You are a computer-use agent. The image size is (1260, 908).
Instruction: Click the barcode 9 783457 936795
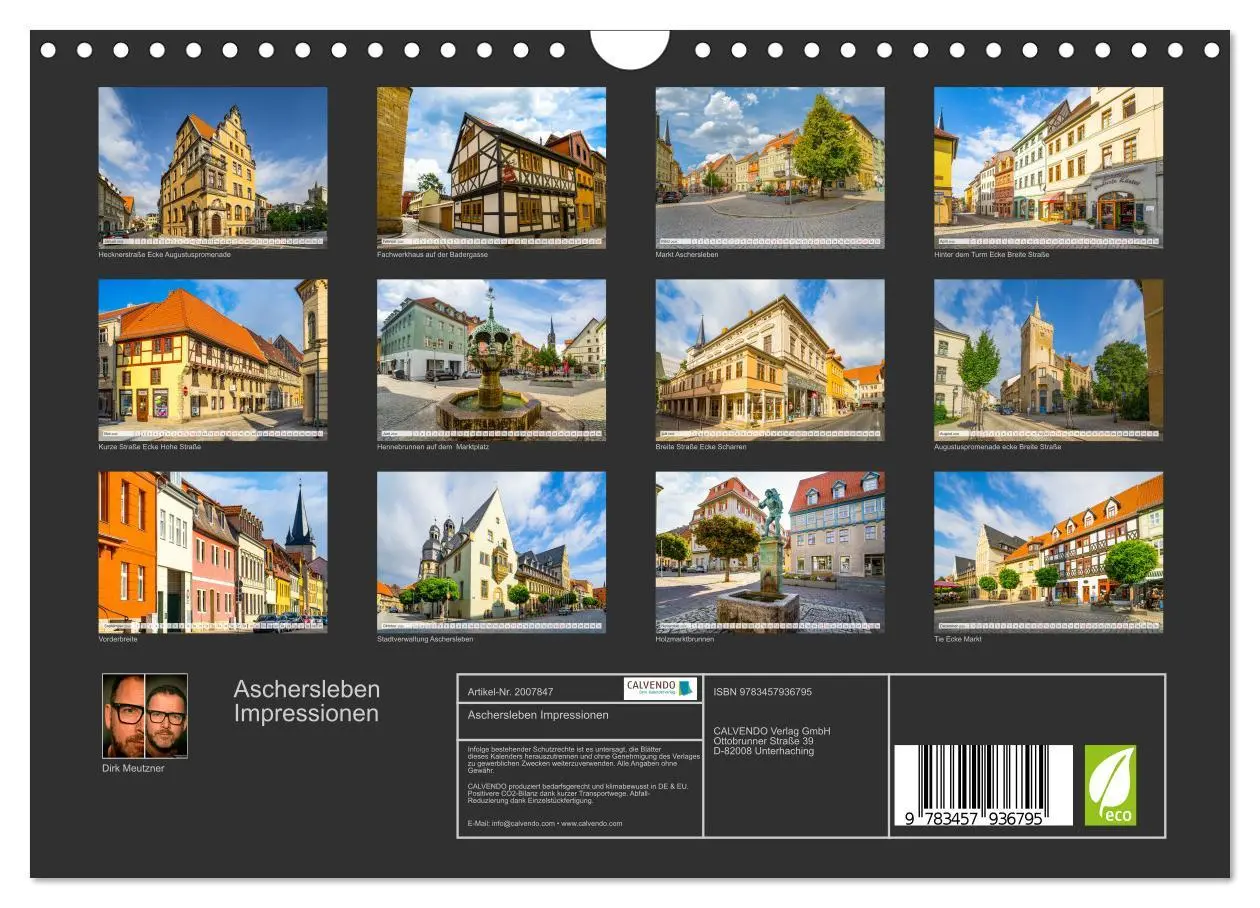[x=983, y=785]
